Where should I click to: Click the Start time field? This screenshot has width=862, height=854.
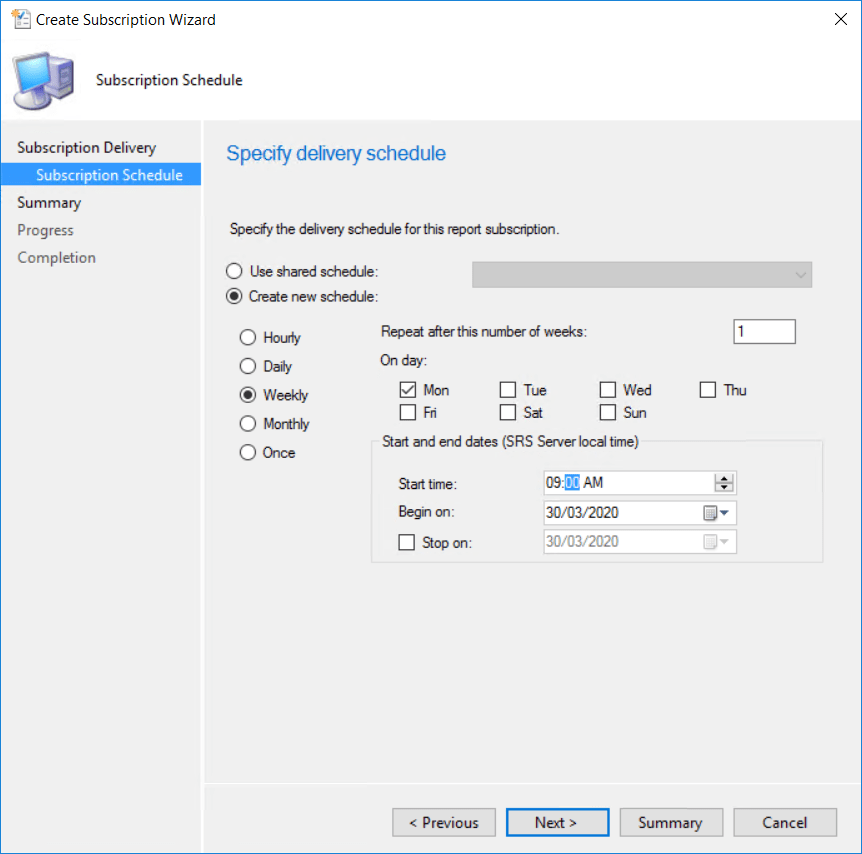(626, 483)
